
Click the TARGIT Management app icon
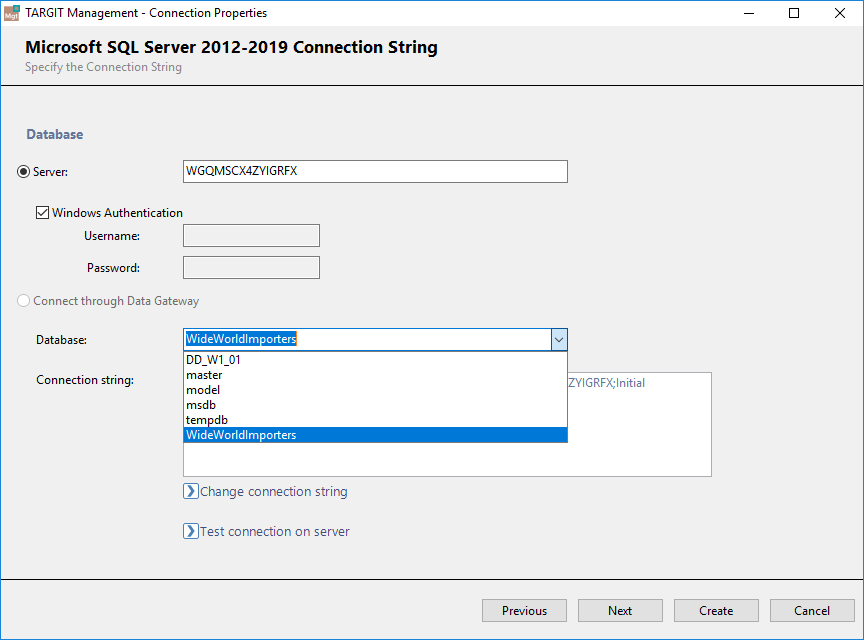point(12,13)
